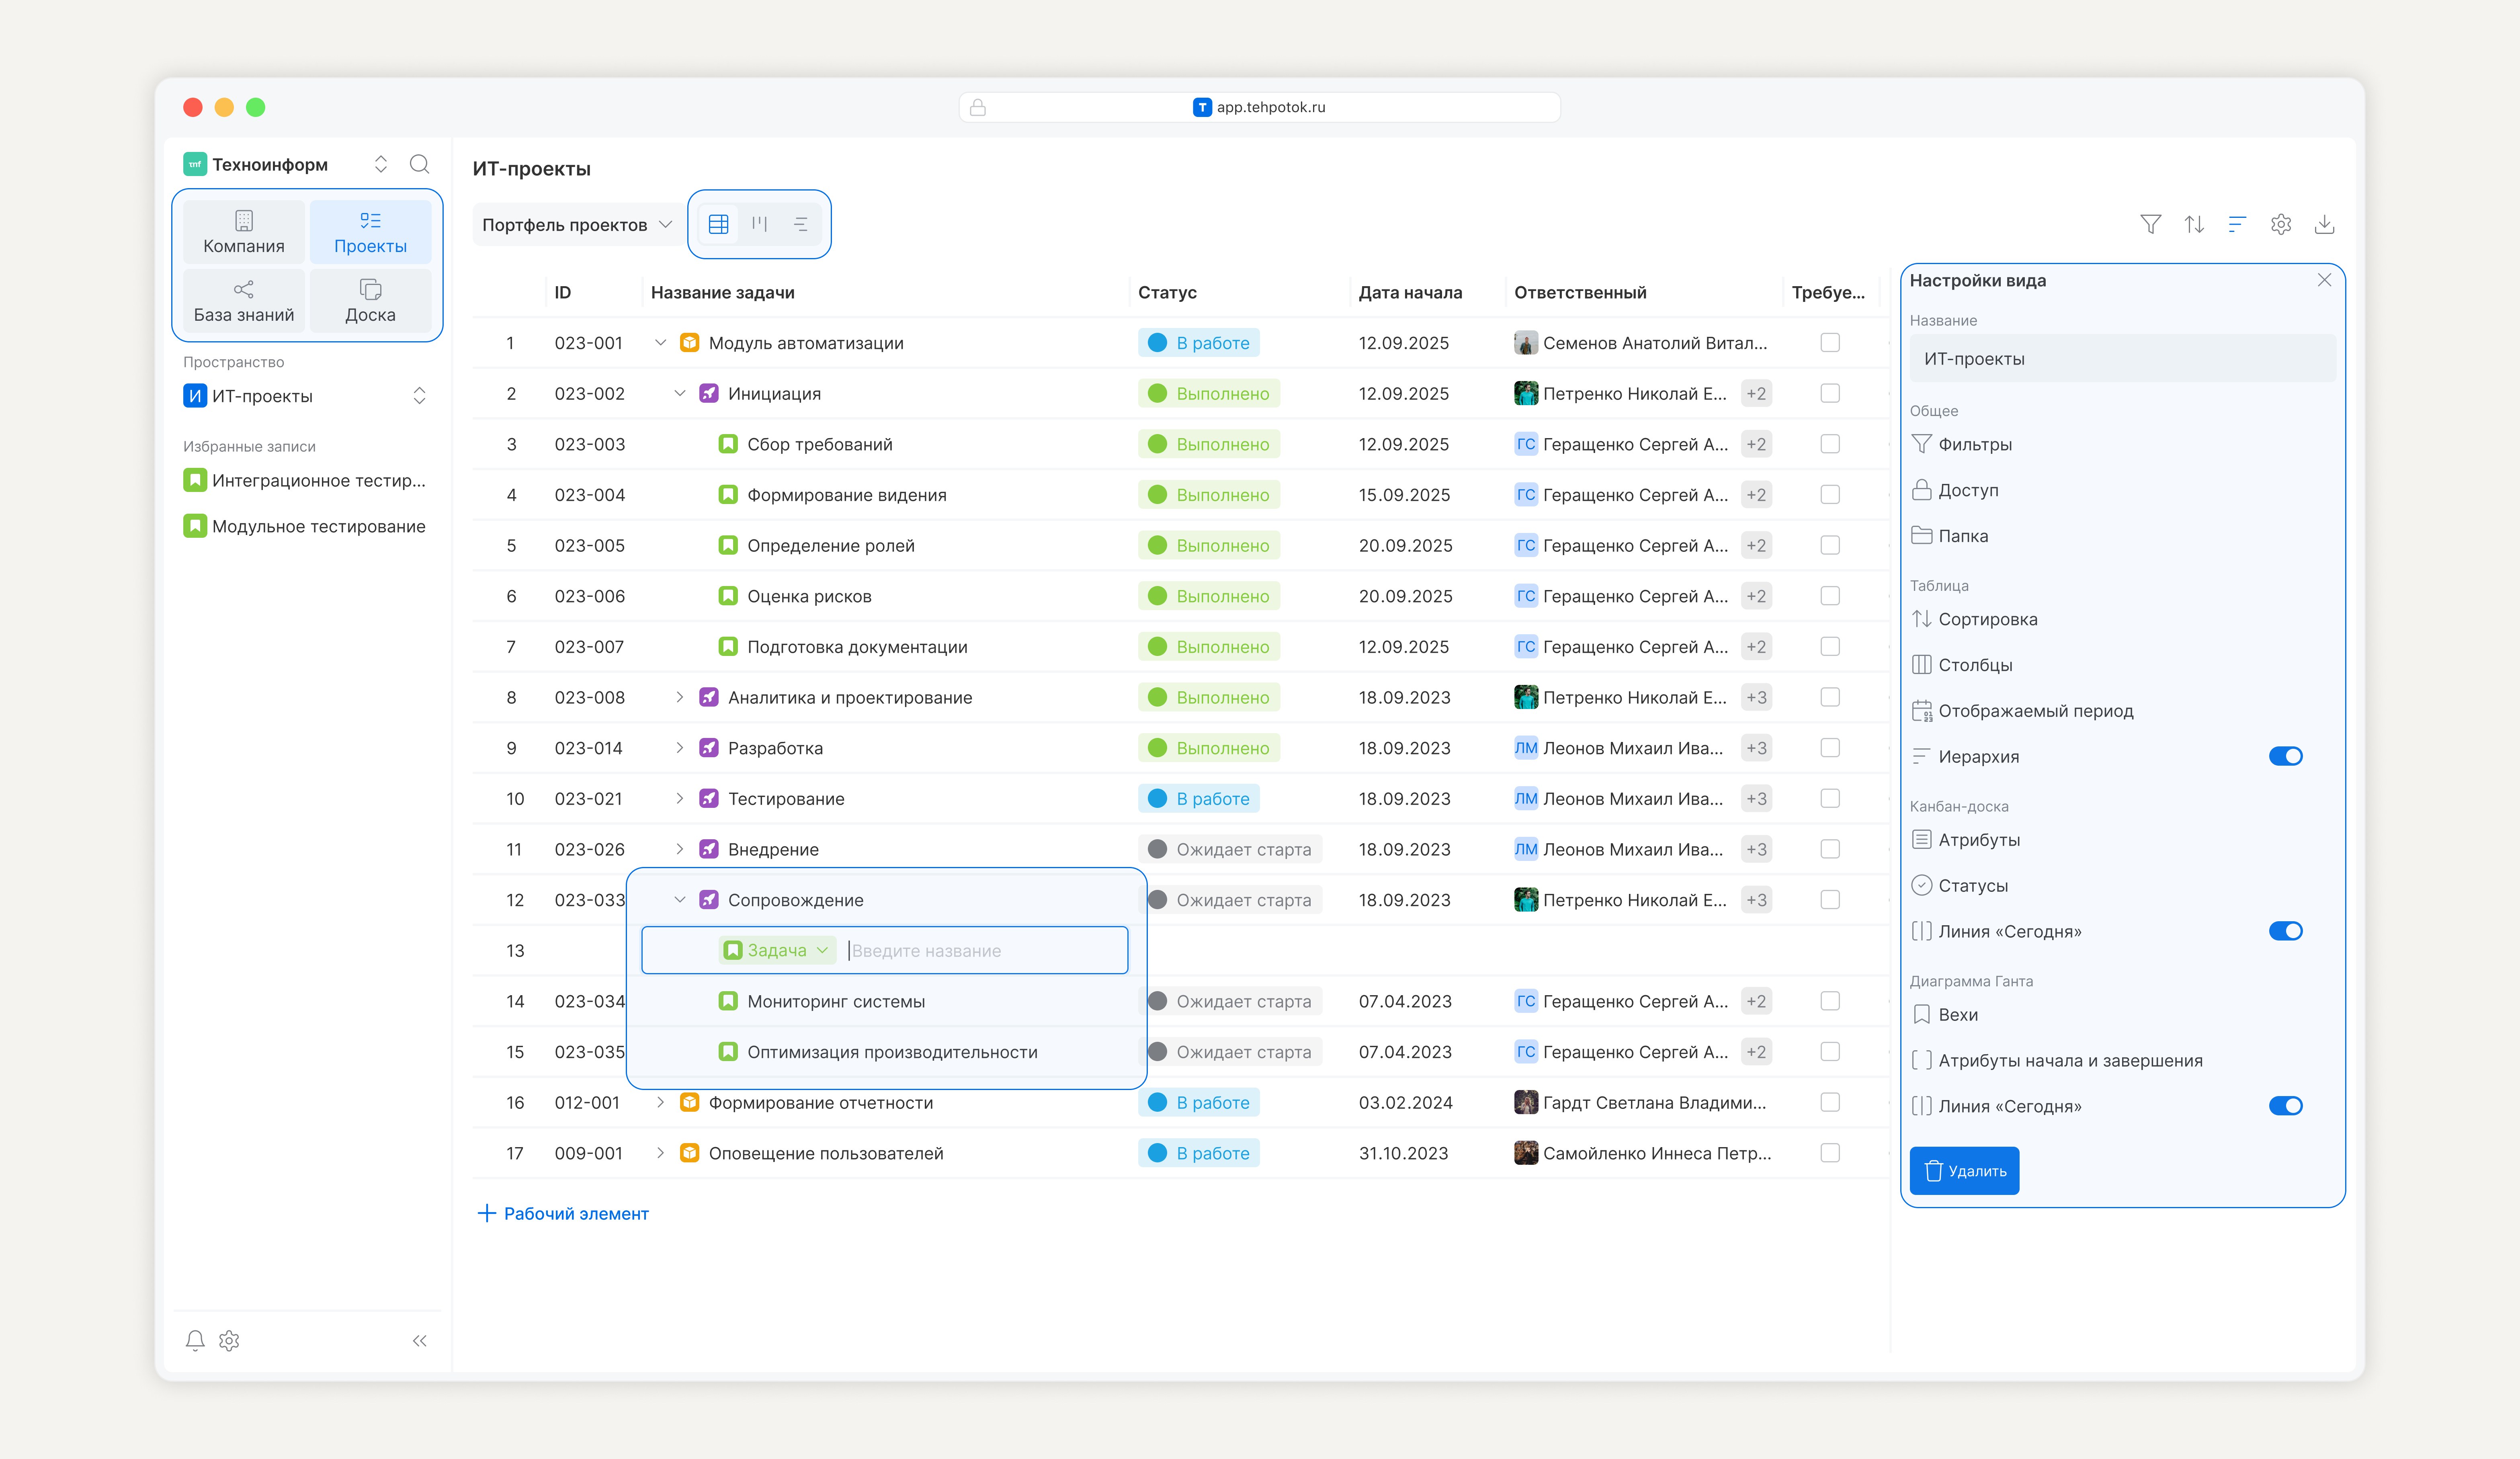Open the База знаний section
This screenshot has width=2520, height=1459.
click(x=244, y=300)
